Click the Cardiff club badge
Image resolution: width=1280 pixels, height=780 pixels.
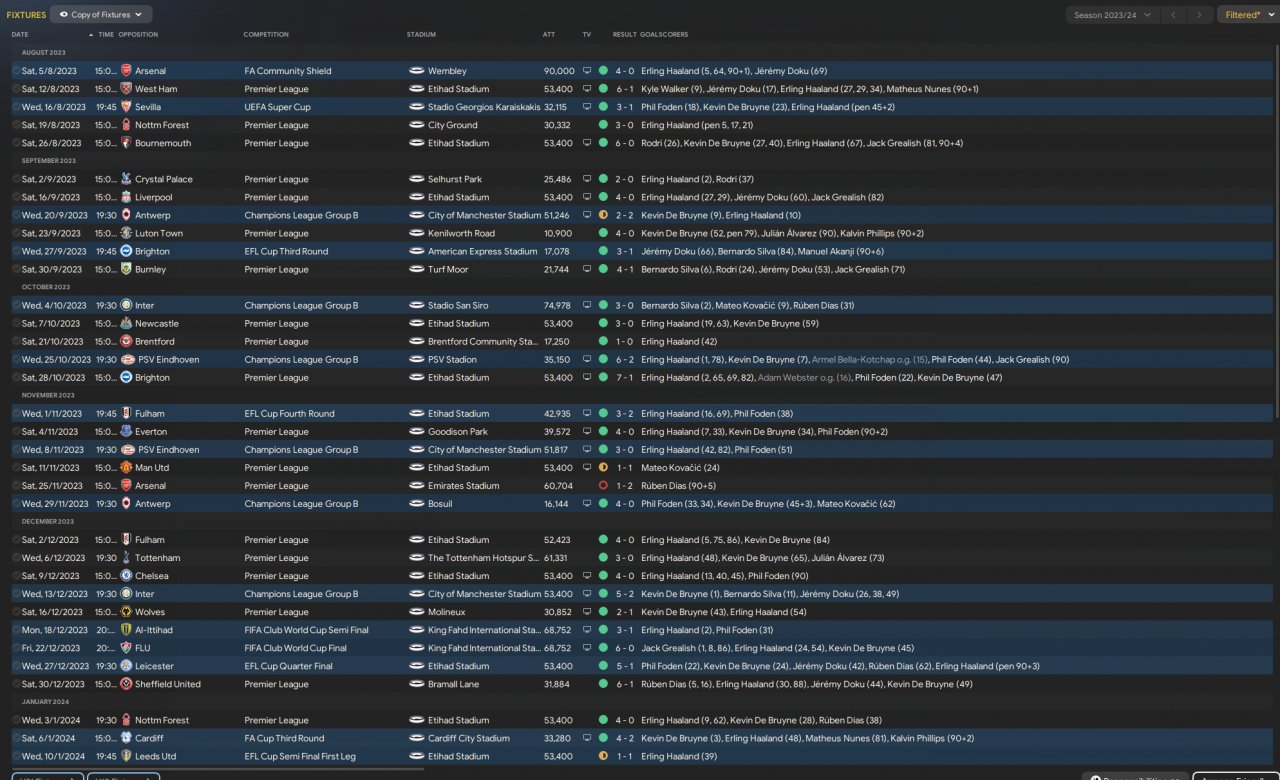point(126,738)
